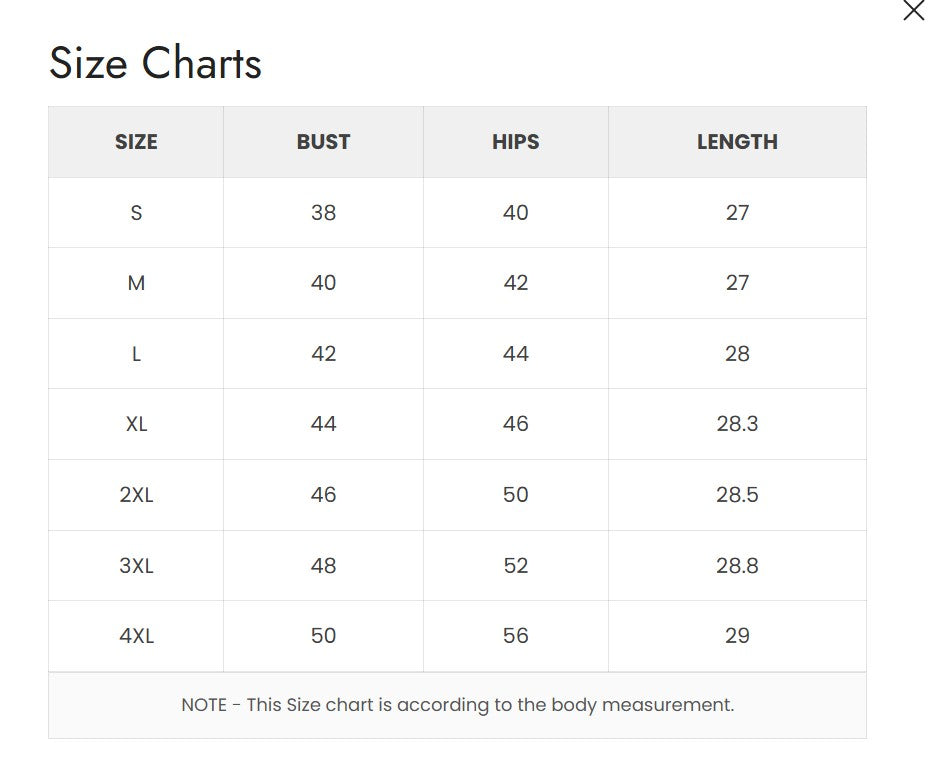Select the L size cell
The image size is (936, 766).
click(136, 354)
